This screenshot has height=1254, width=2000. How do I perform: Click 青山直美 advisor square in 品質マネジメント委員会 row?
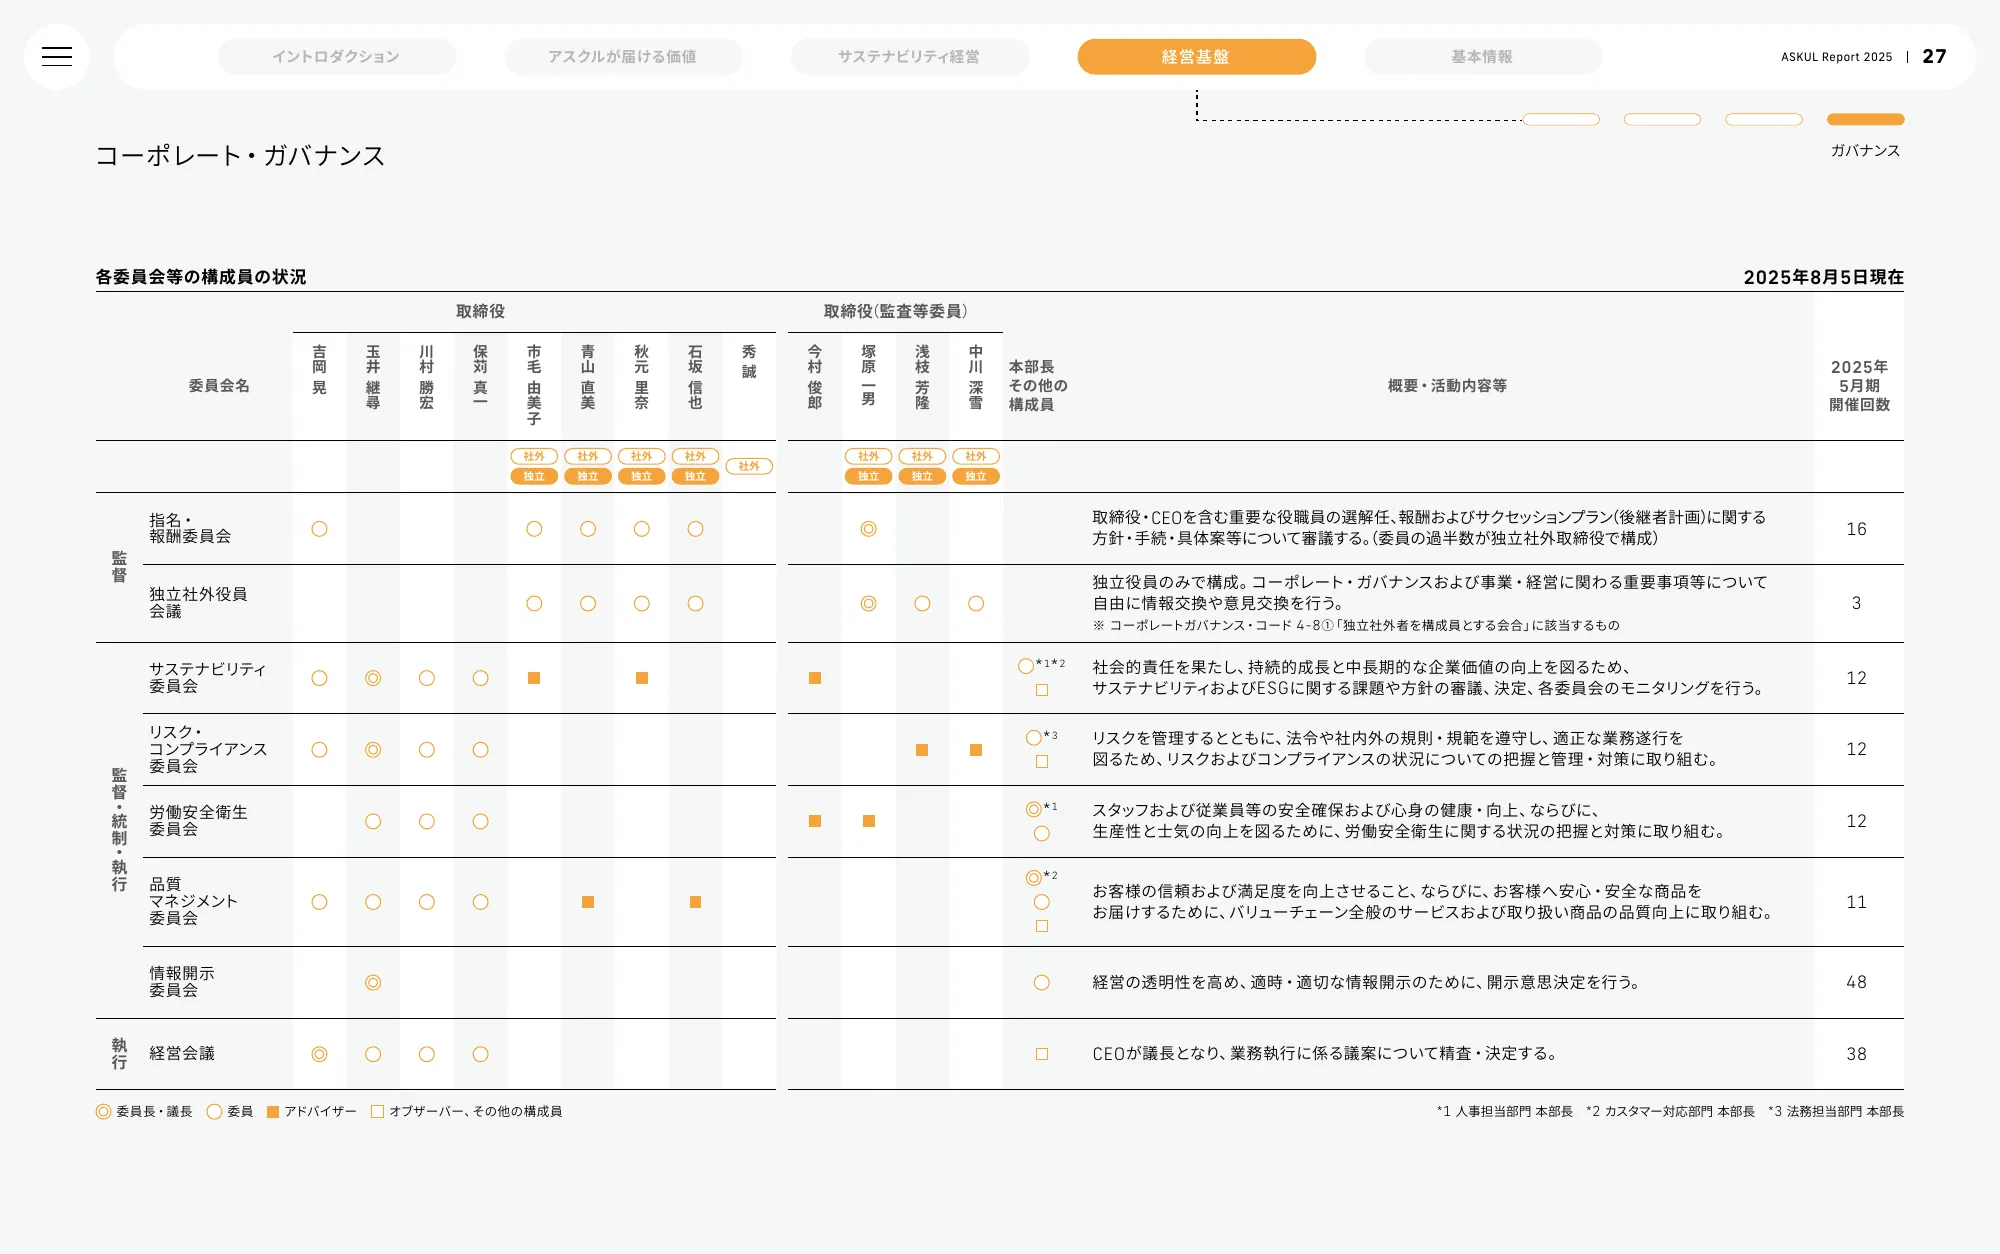coord(588,902)
